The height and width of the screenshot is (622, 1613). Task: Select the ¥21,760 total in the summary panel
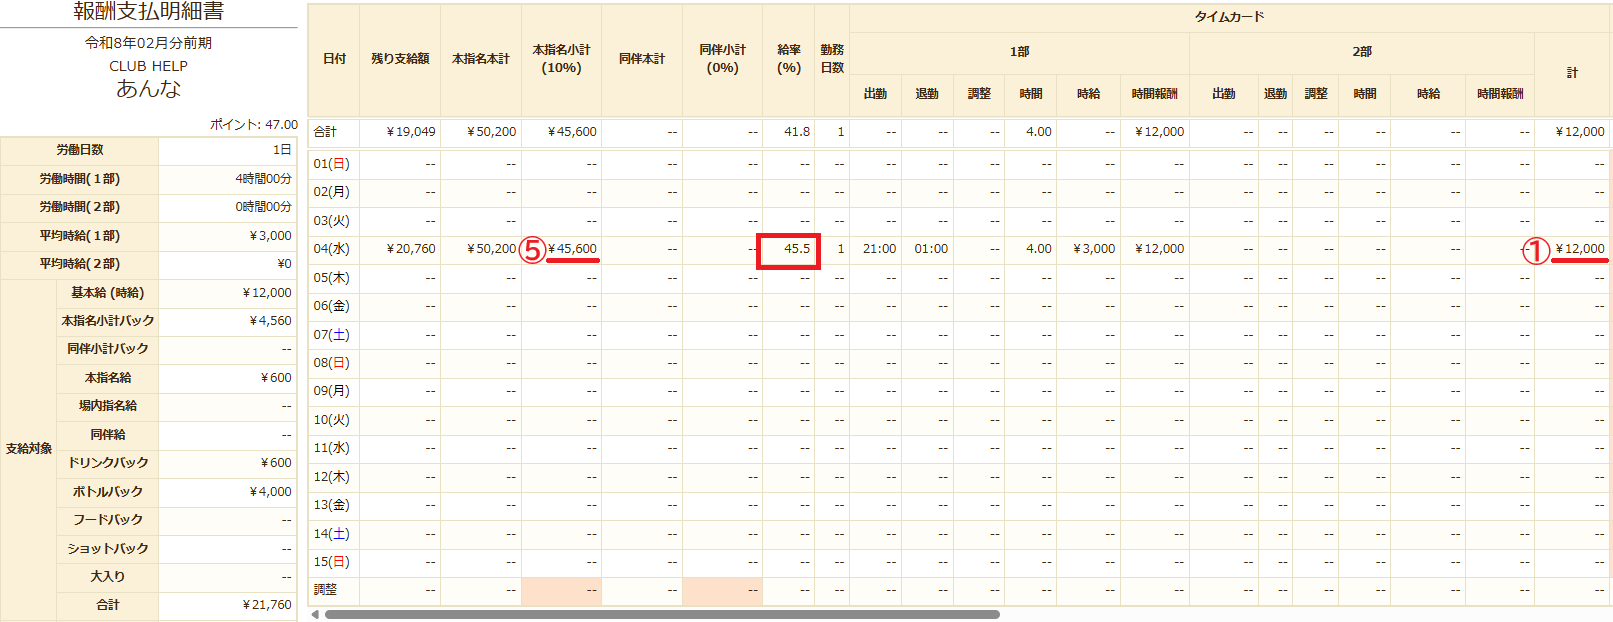point(267,605)
